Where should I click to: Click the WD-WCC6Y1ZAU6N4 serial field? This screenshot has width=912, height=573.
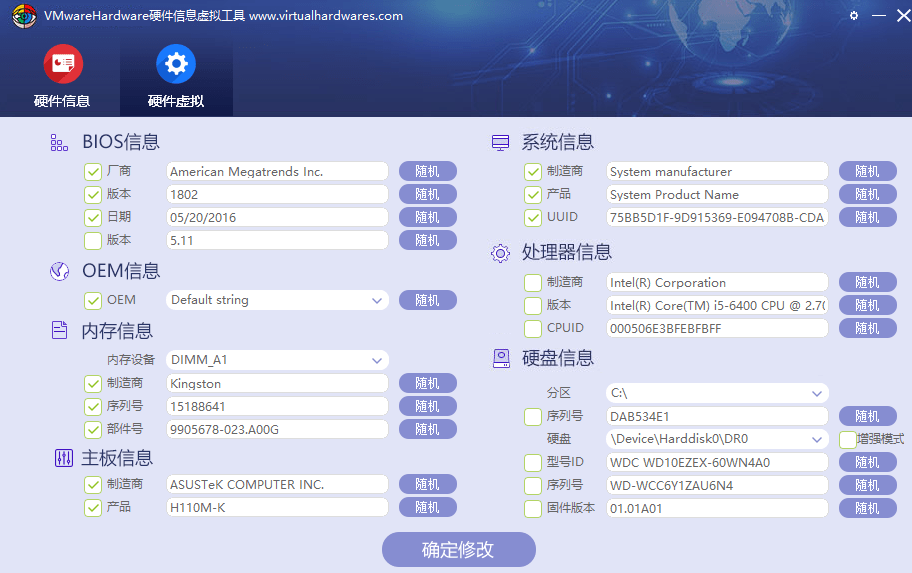[x=717, y=485]
